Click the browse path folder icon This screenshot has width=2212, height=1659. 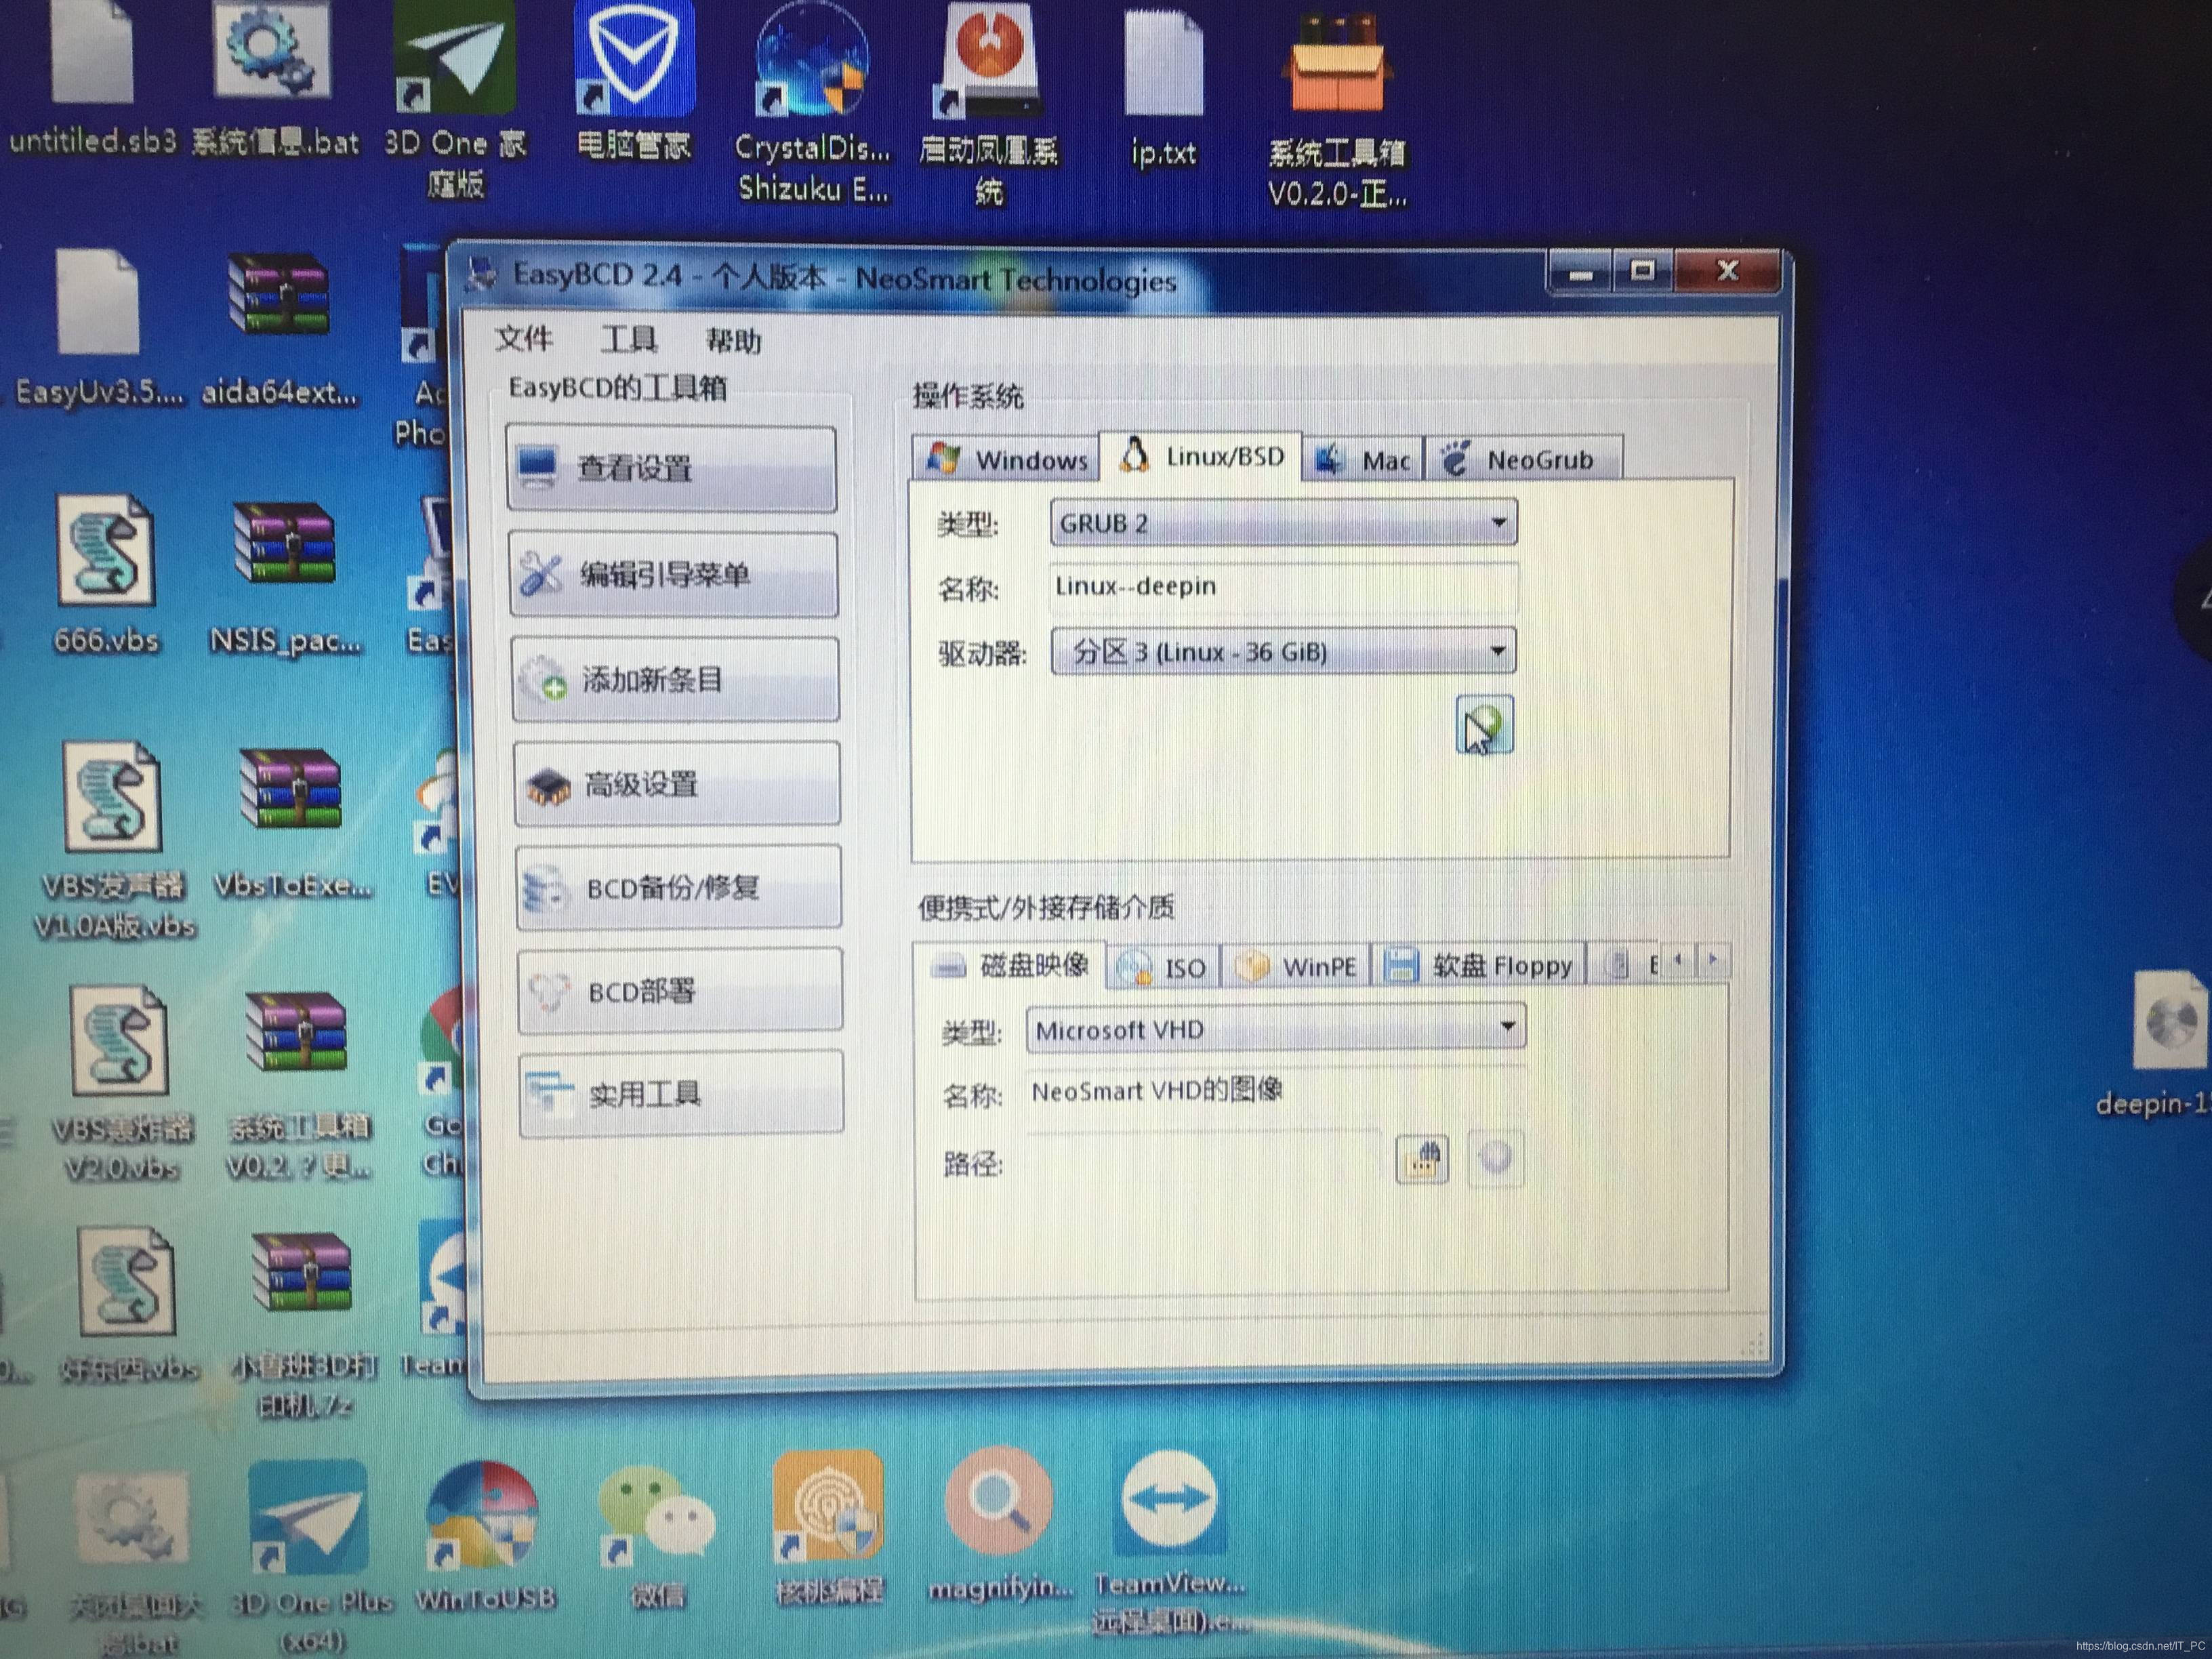1421,1160
